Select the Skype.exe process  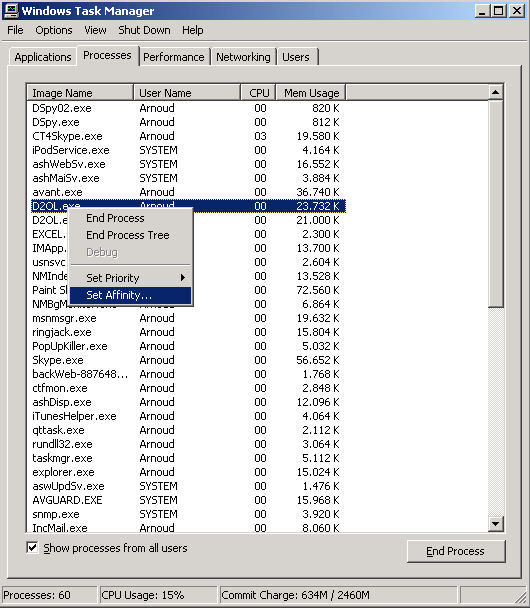[186, 360]
